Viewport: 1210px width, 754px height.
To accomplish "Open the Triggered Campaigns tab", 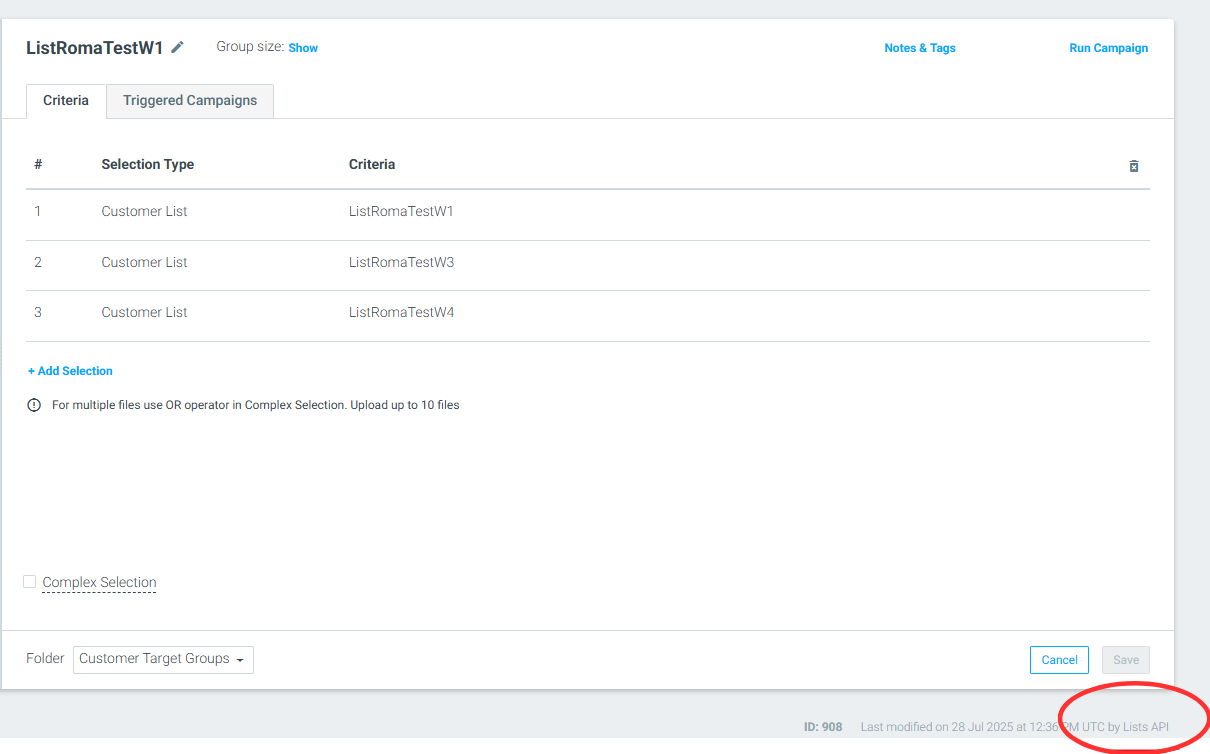I will (190, 101).
